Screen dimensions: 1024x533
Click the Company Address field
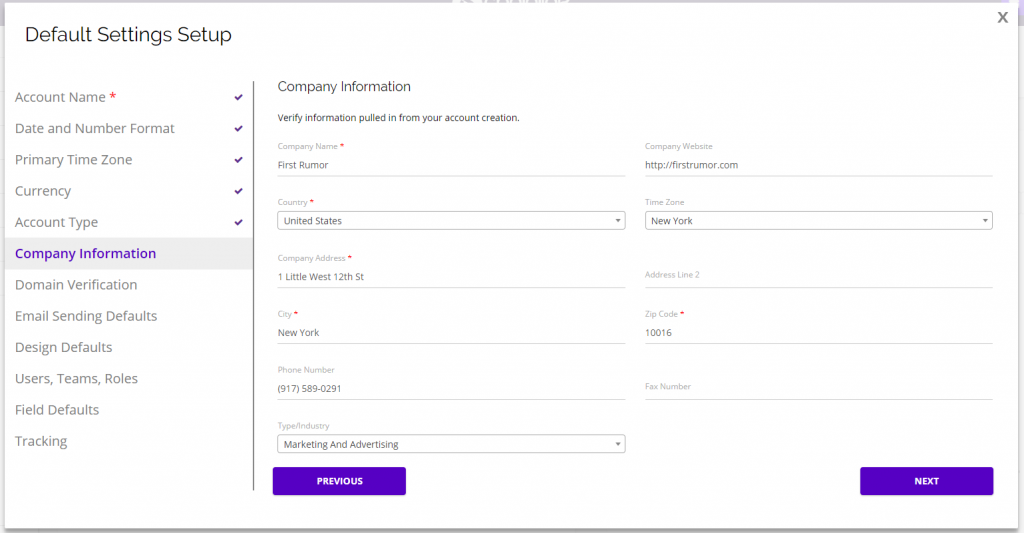click(x=451, y=277)
